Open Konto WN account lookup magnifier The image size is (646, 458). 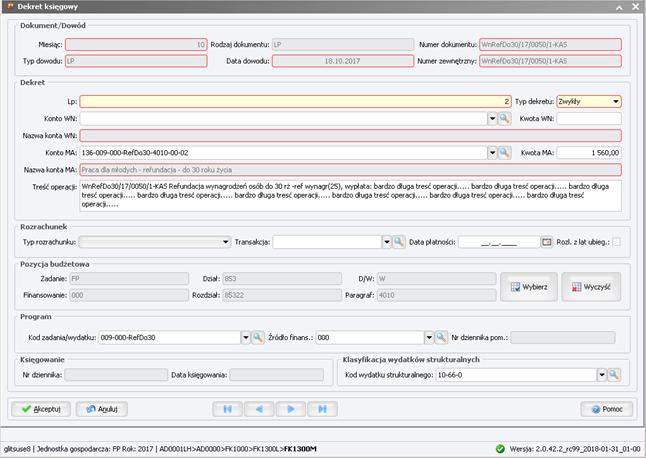[x=504, y=119]
